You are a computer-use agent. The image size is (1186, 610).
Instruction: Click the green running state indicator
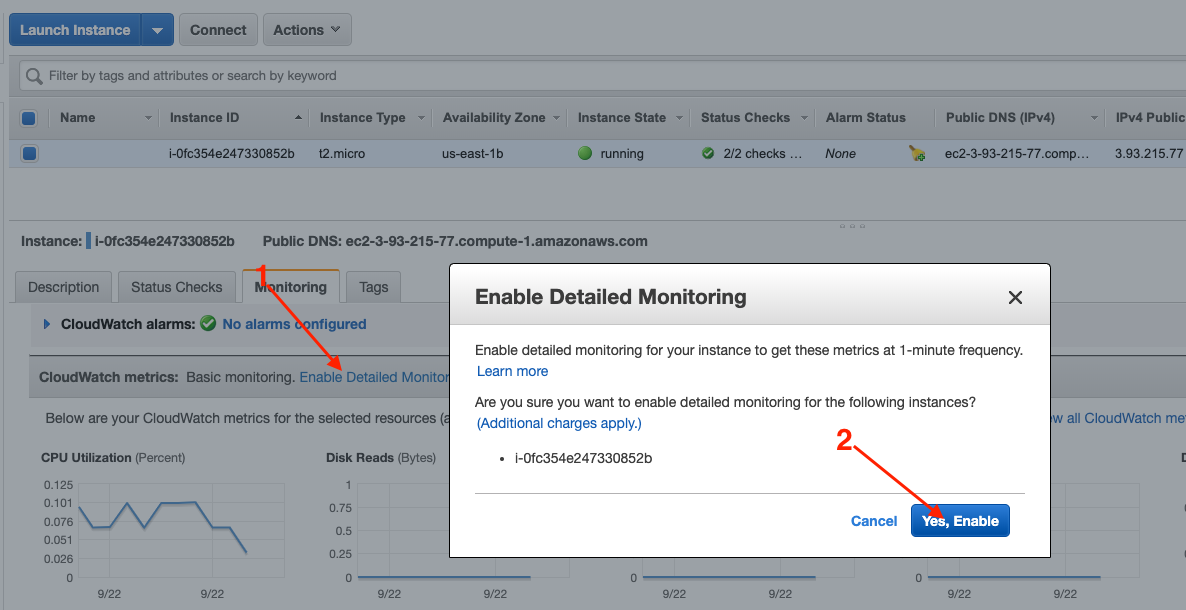[585, 154]
